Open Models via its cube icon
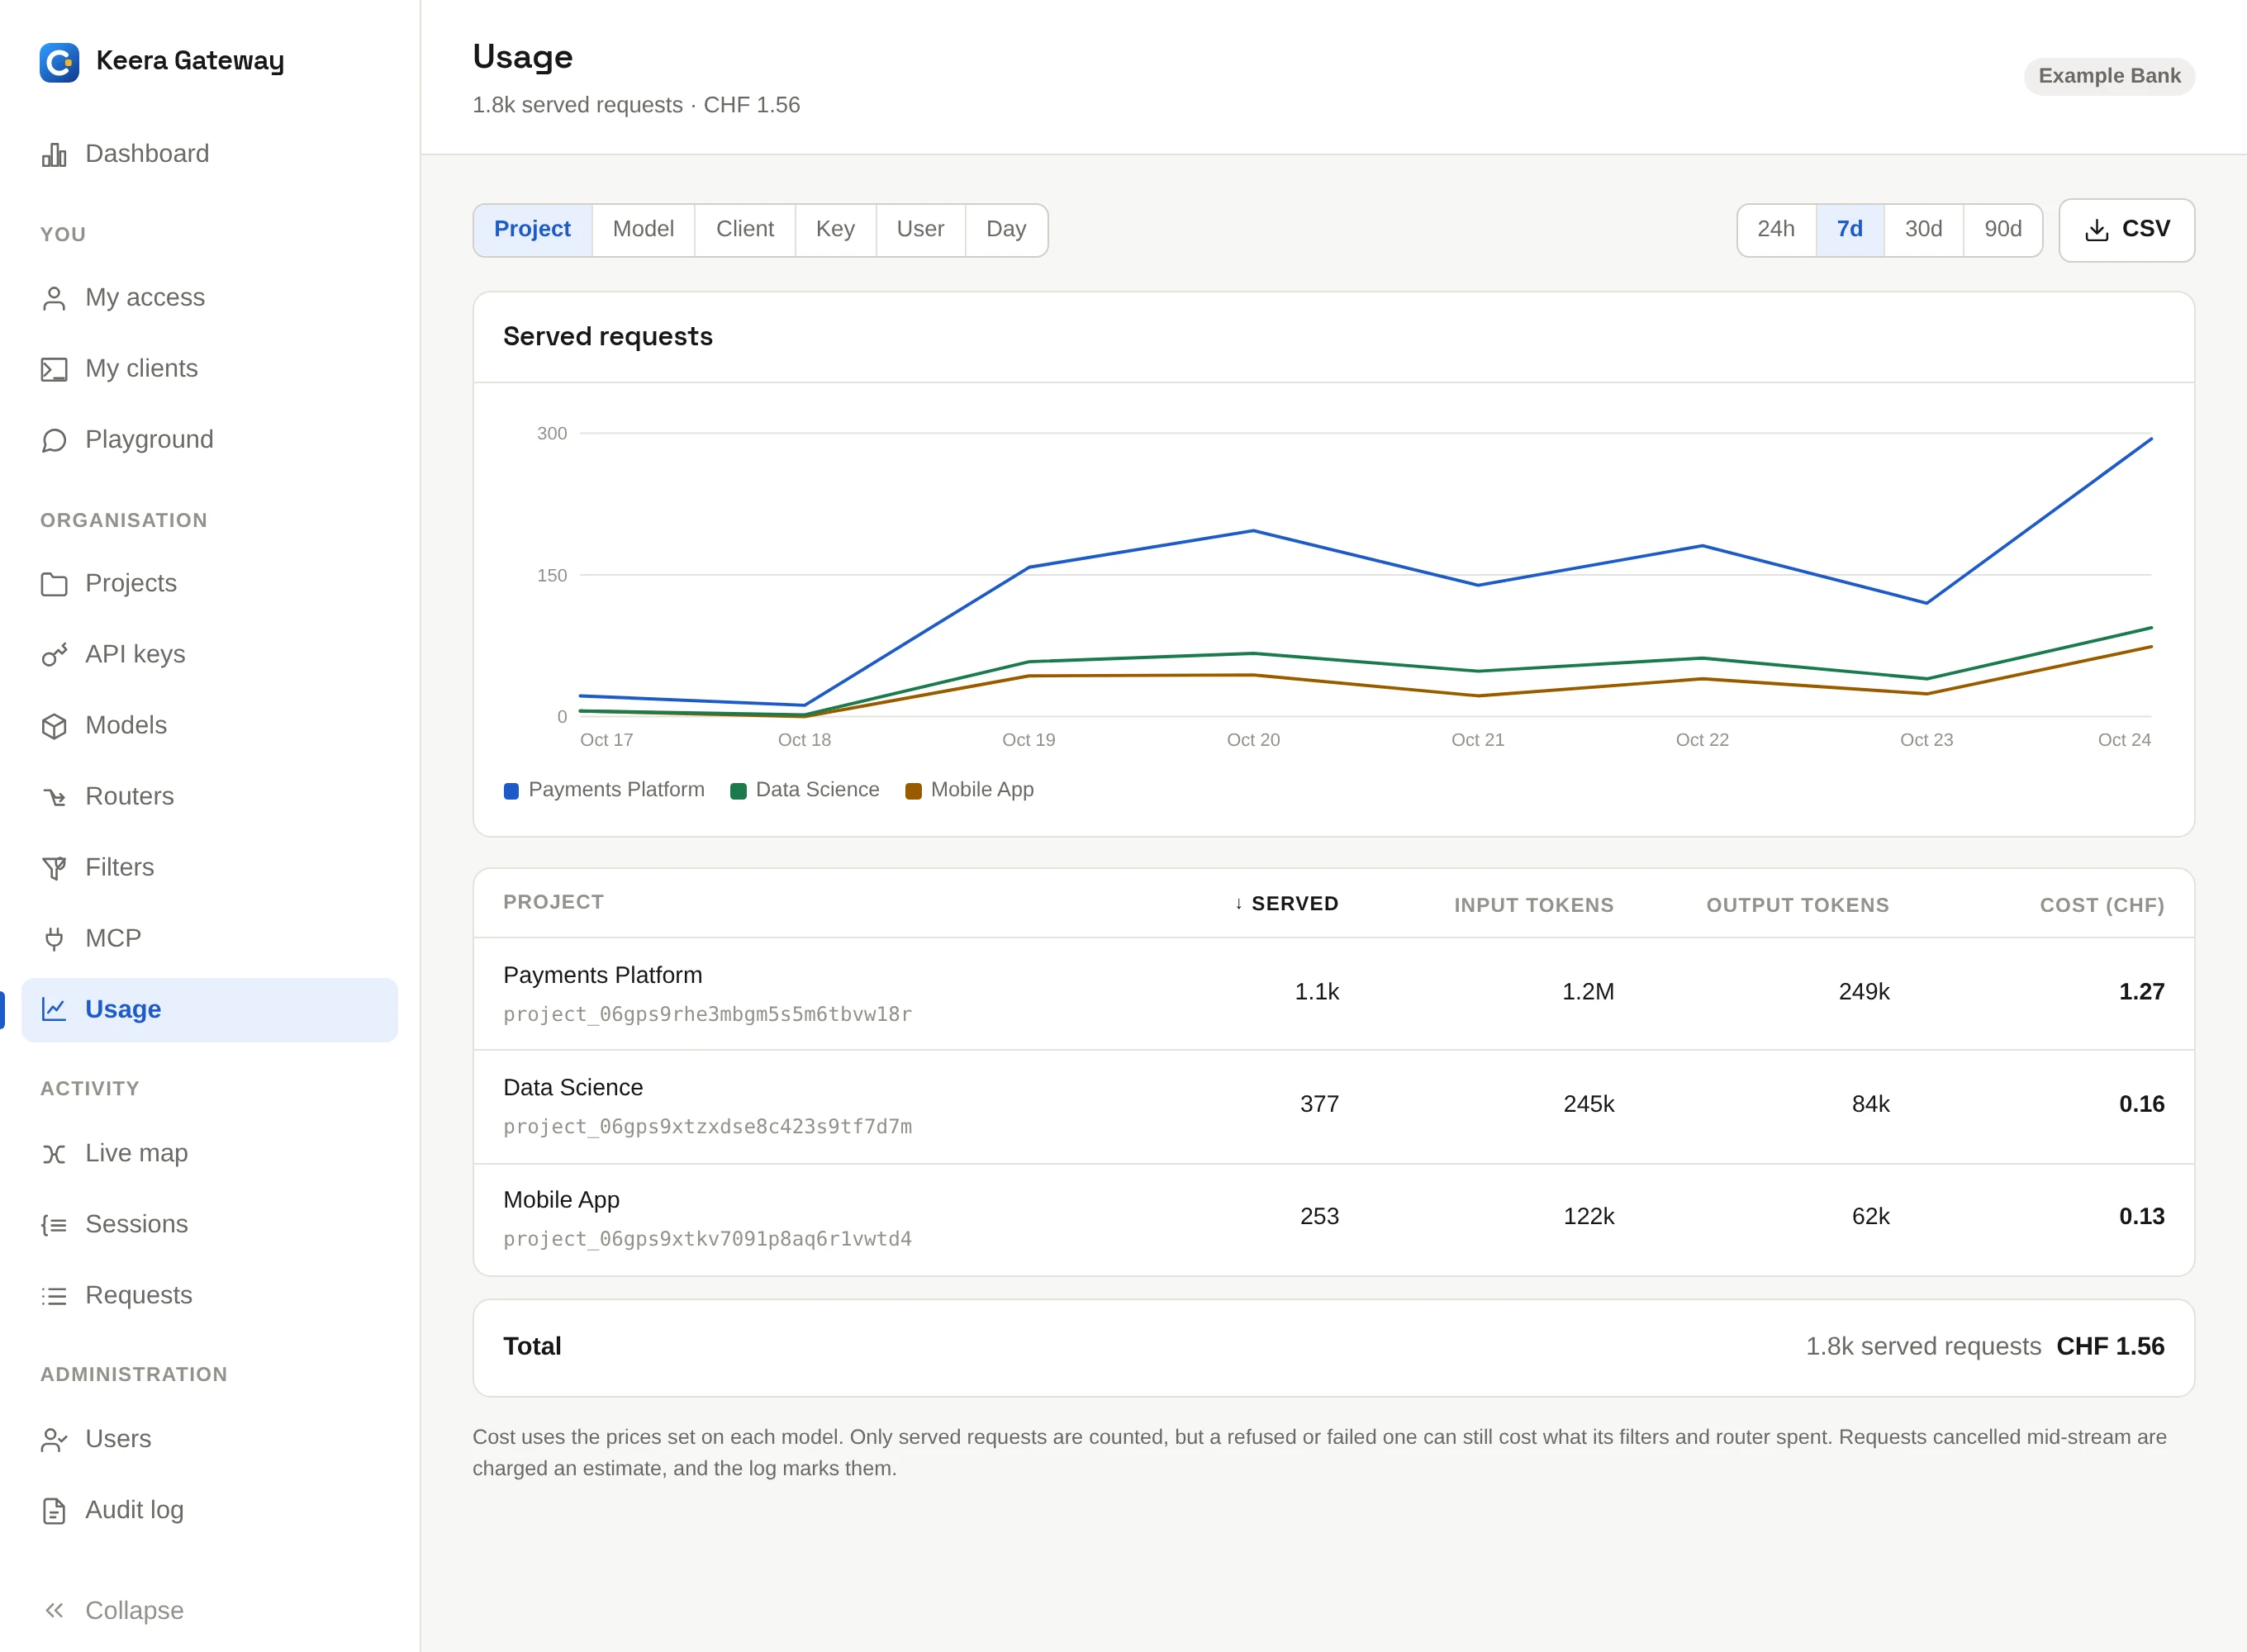The image size is (2247, 1652). [54, 726]
